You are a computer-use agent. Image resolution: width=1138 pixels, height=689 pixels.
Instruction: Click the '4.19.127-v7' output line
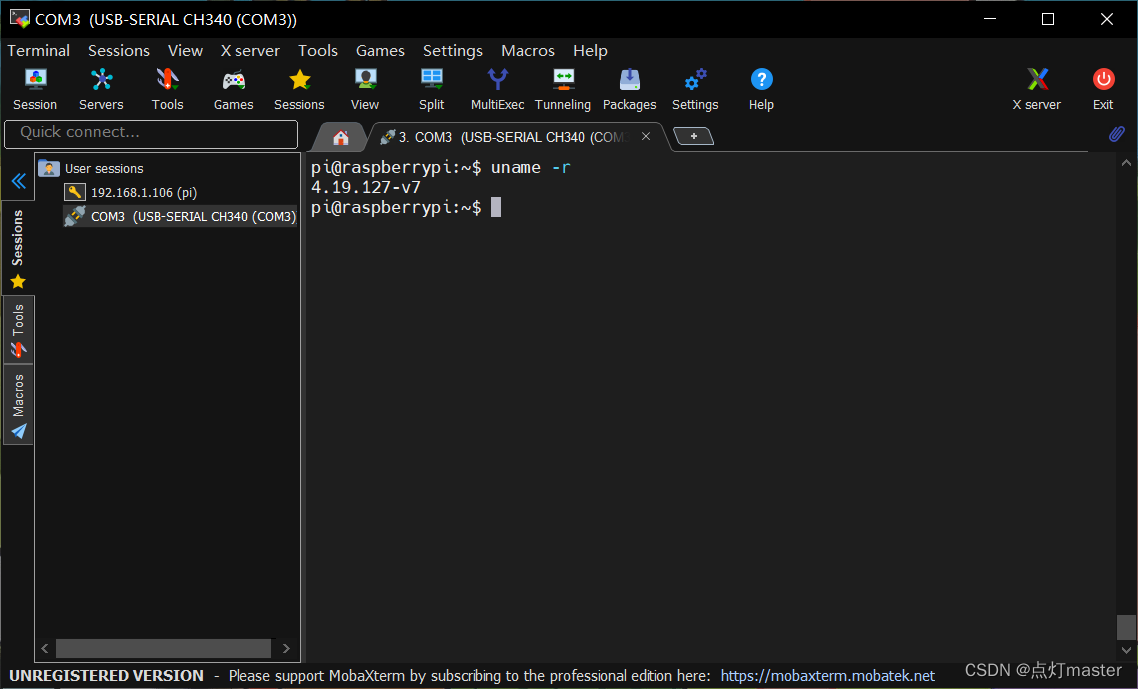366,187
